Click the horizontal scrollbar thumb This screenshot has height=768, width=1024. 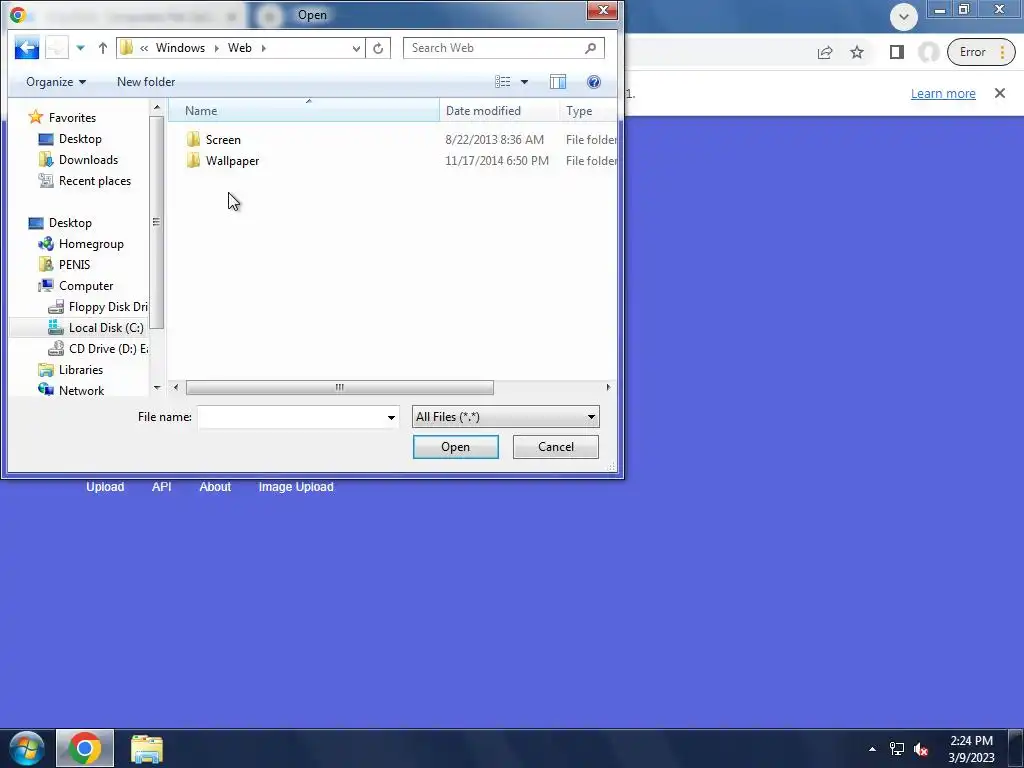tap(340, 387)
